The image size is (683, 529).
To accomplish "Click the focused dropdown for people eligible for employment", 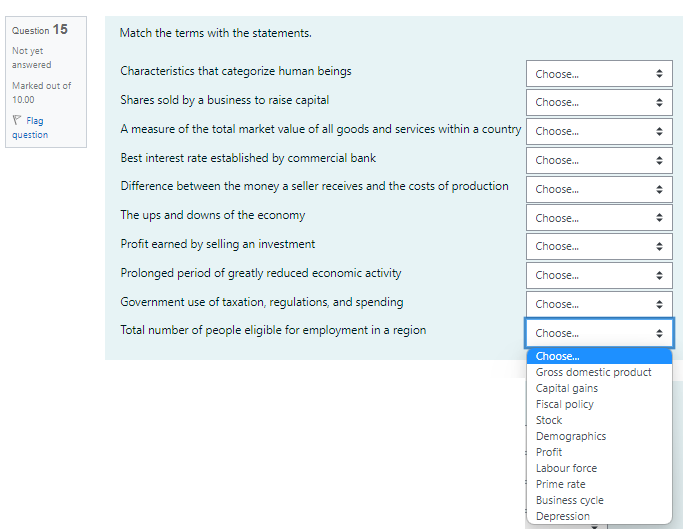I will coord(599,333).
